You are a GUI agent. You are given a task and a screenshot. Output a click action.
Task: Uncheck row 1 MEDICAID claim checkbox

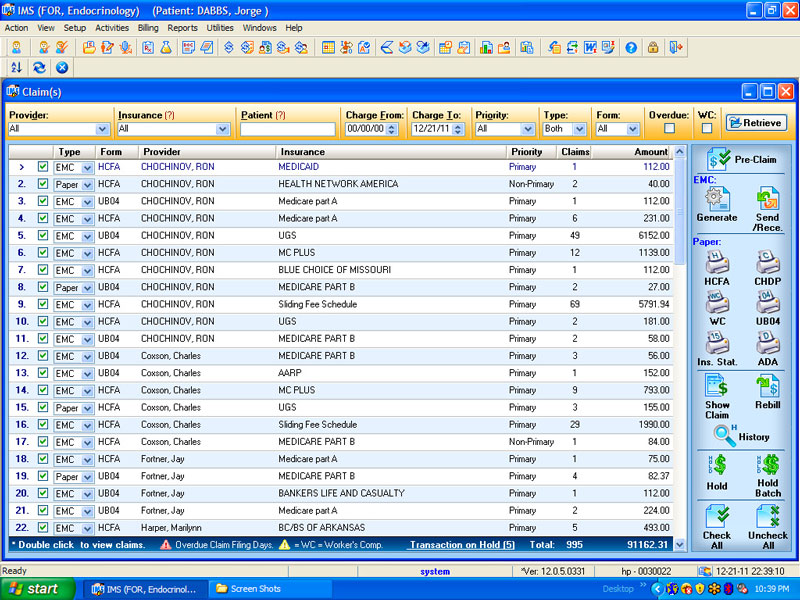click(x=43, y=167)
